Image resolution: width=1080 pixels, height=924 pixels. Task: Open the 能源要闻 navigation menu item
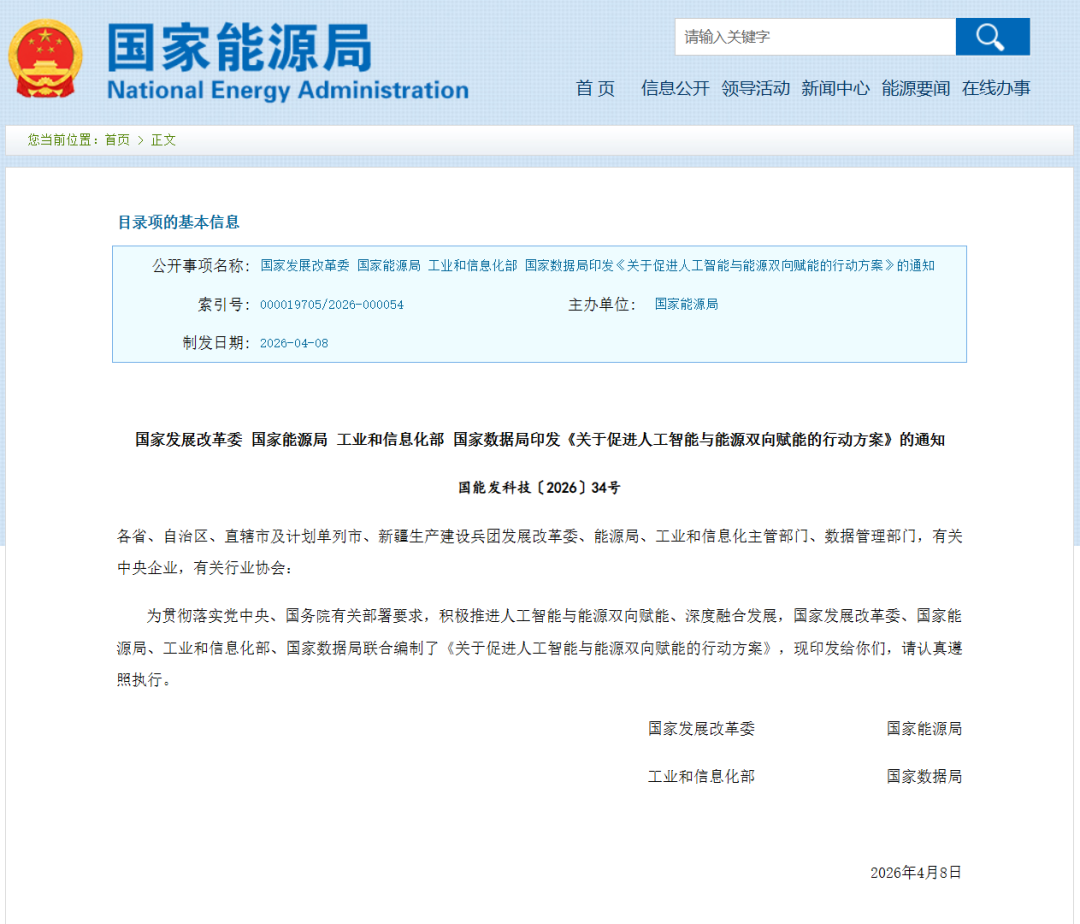[x=916, y=88]
